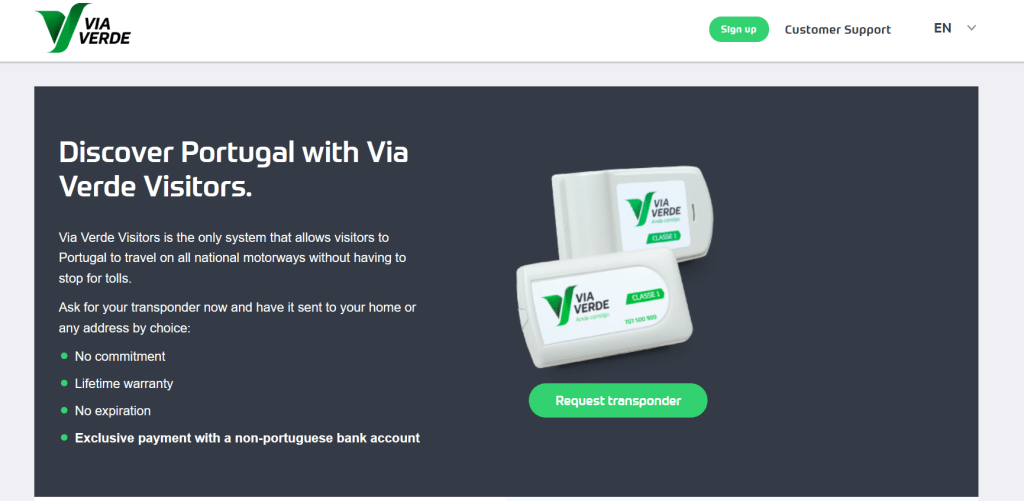Click the Via Verde logo in the header

[83, 28]
